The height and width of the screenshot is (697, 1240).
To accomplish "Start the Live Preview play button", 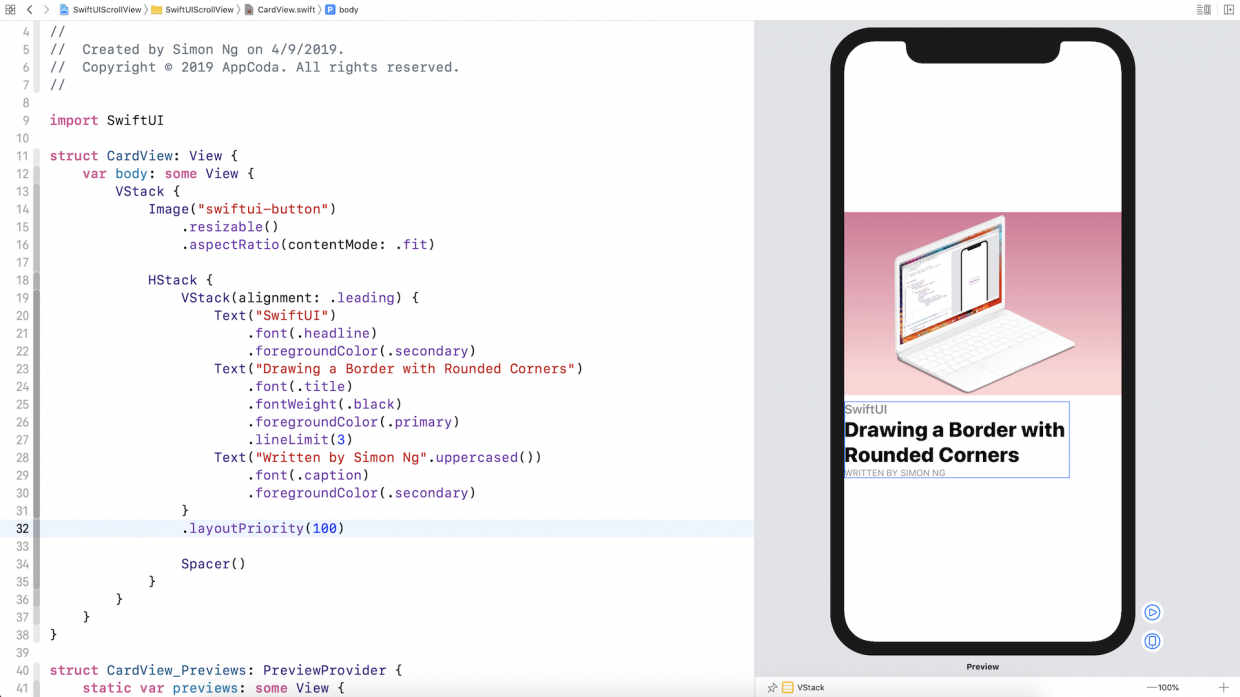I will [1152, 612].
